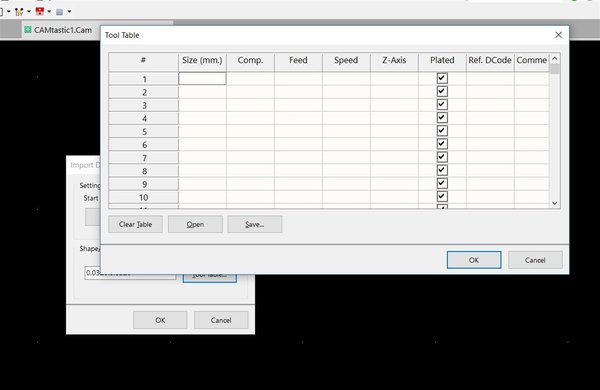Click the table scrollbar down arrow

tap(554, 203)
